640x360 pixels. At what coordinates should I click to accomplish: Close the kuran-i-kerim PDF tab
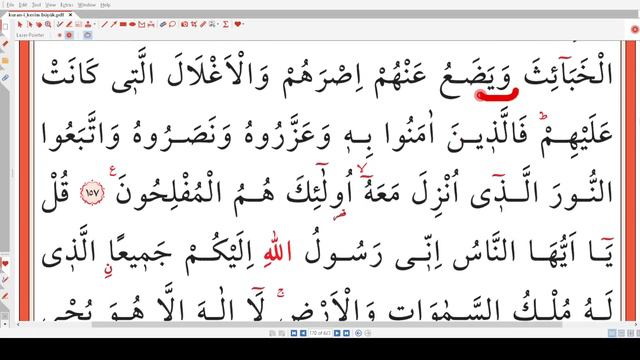(x=71, y=15)
